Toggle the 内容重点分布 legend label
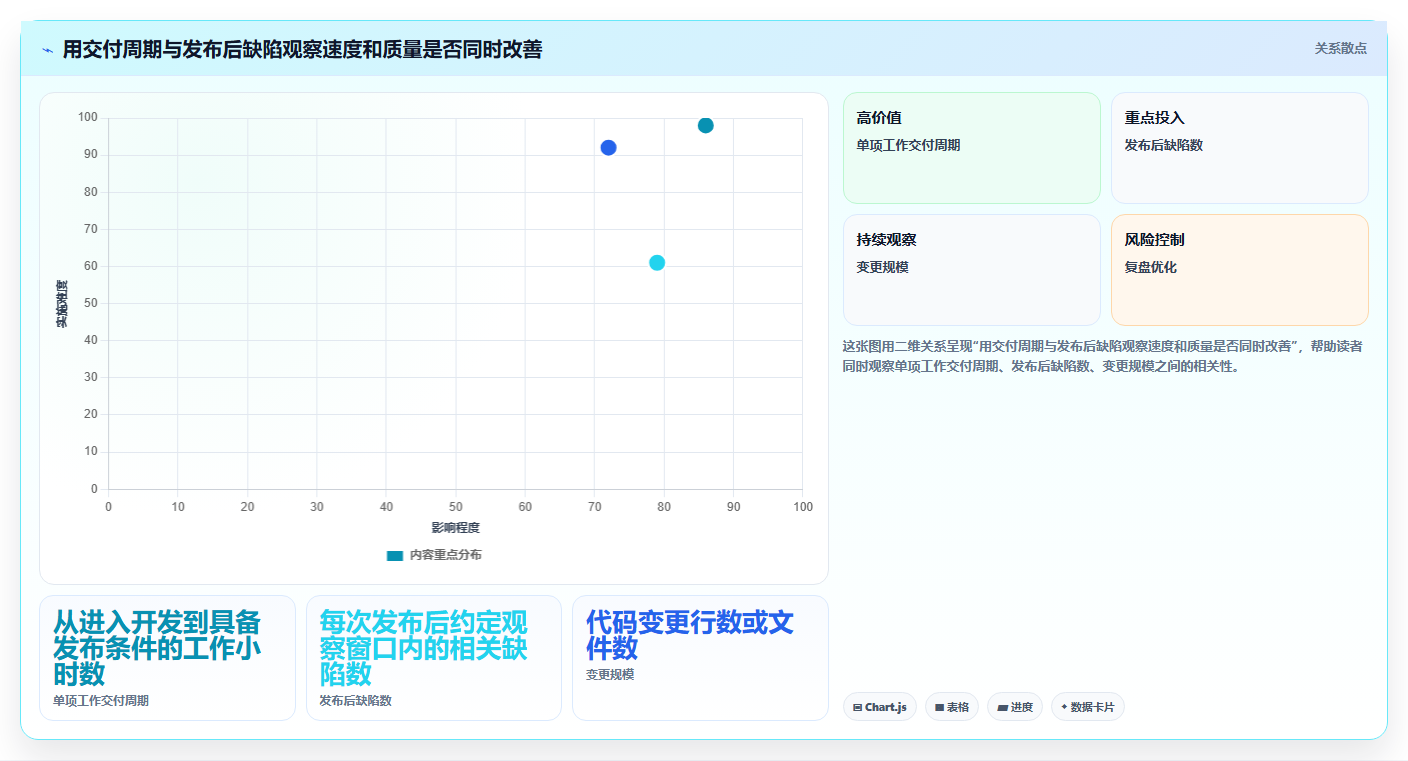The width and height of the screenshot is (1408, 761). pos(446,555)
